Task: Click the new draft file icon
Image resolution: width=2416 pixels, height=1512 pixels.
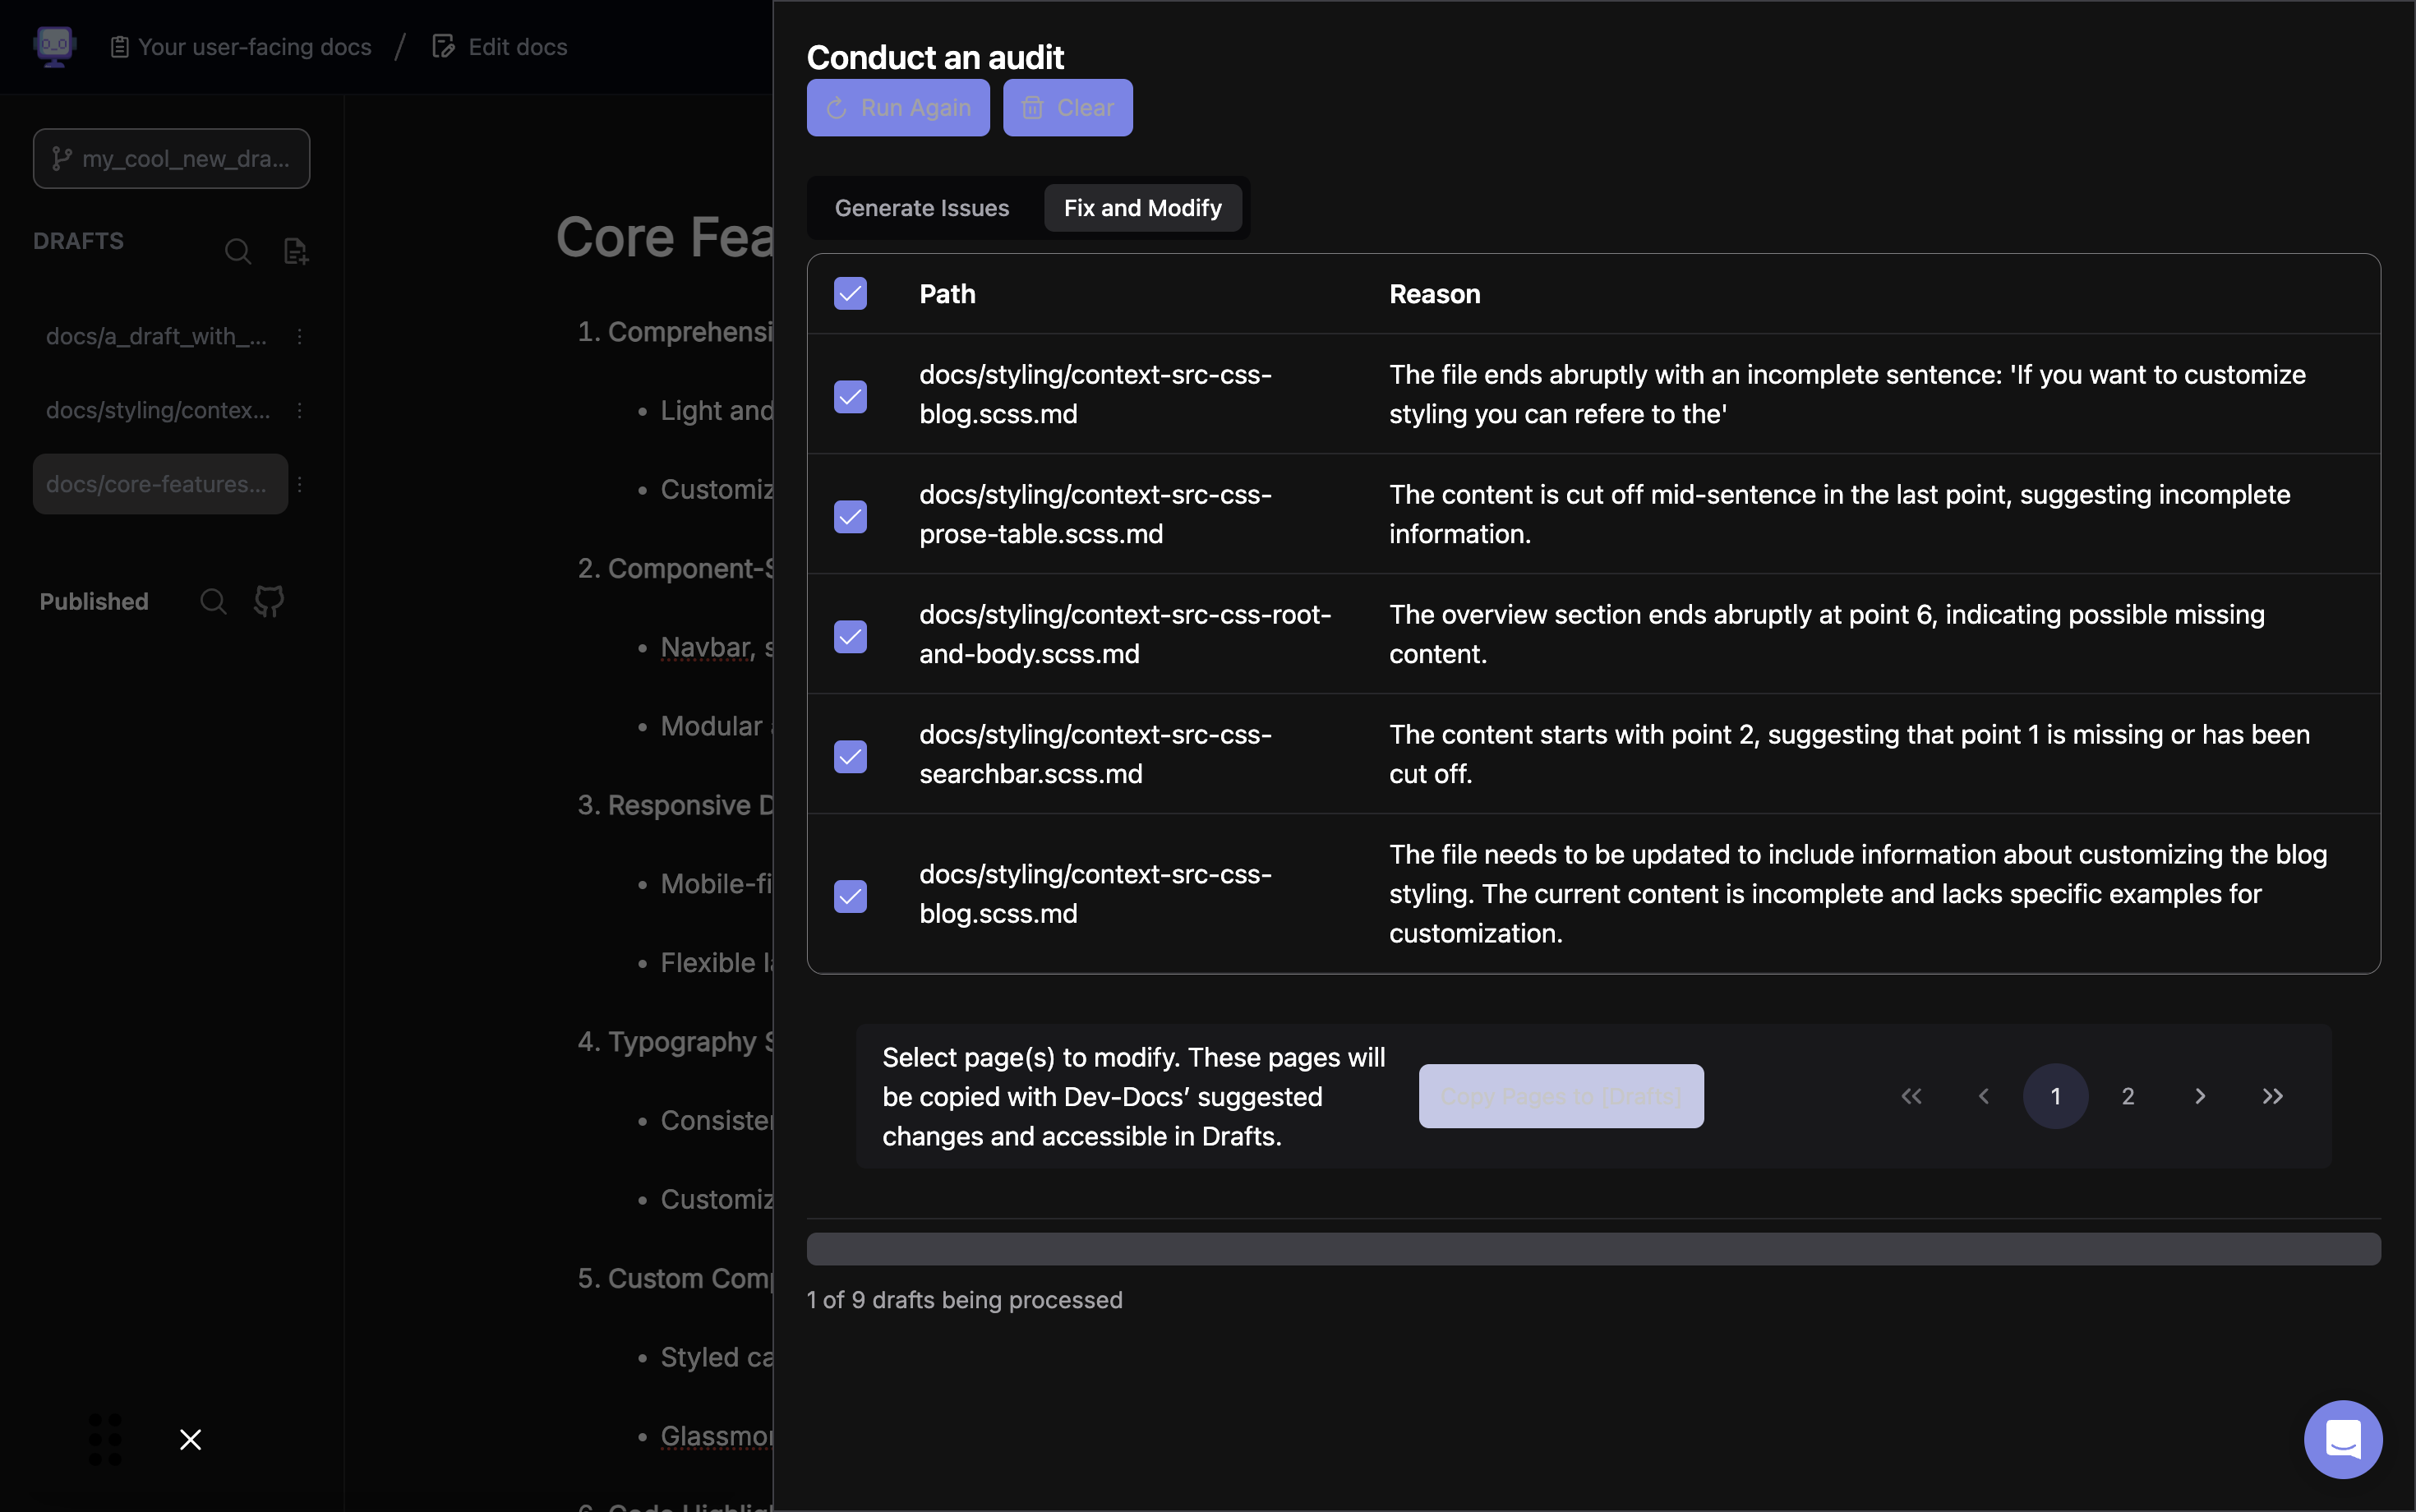Action: click(x=296, y=251)
